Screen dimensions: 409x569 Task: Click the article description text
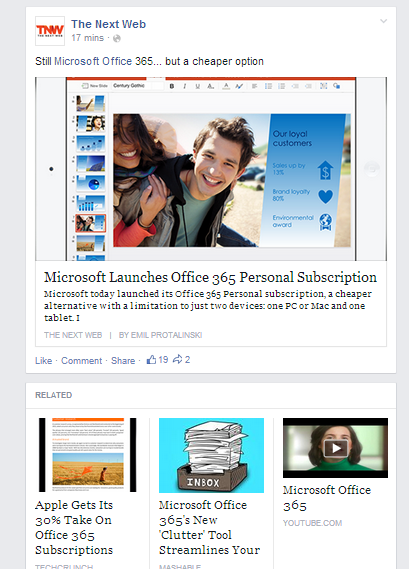pos(208,306)
